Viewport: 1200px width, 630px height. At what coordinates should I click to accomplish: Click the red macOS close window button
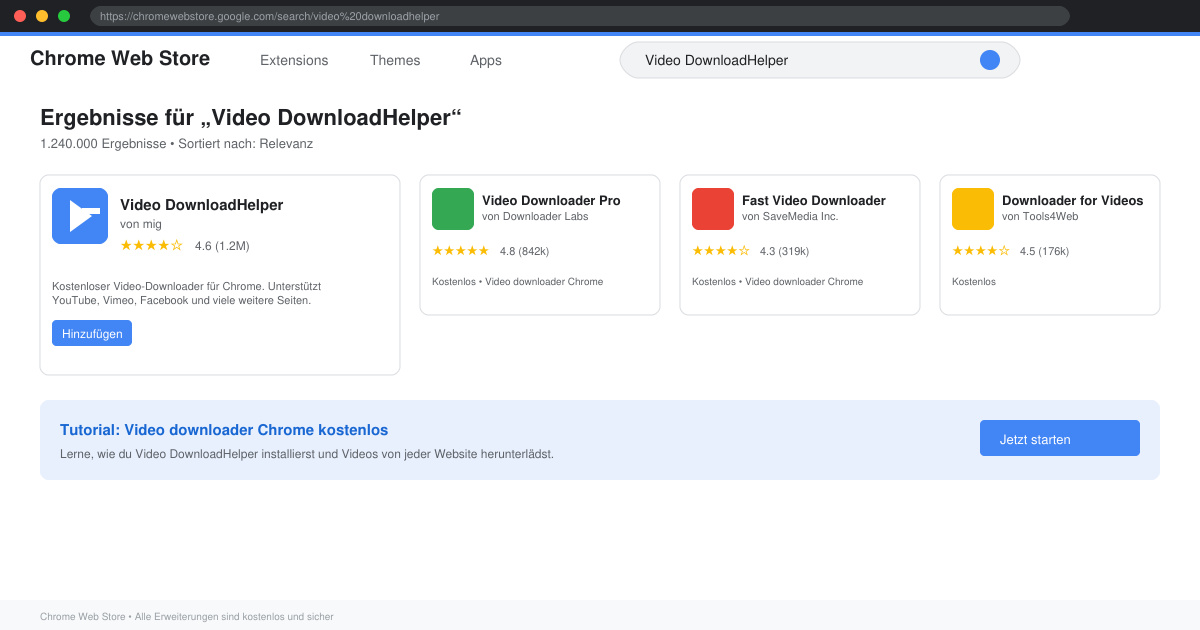(20, 16)
